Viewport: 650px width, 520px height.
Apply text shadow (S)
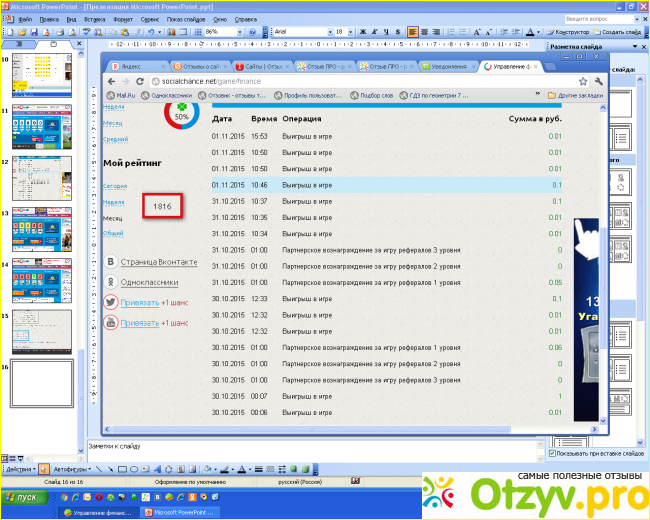coord(398,32)
